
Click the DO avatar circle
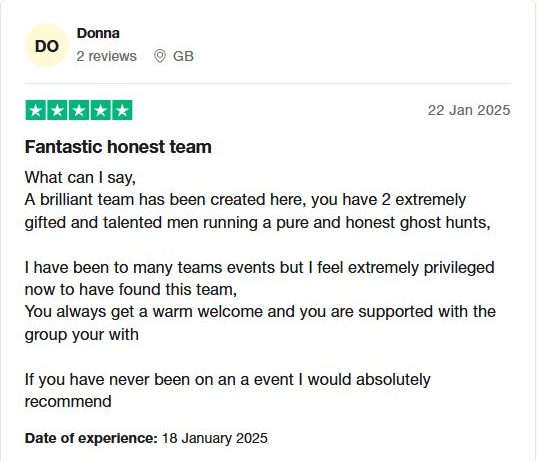click(47, 46)
